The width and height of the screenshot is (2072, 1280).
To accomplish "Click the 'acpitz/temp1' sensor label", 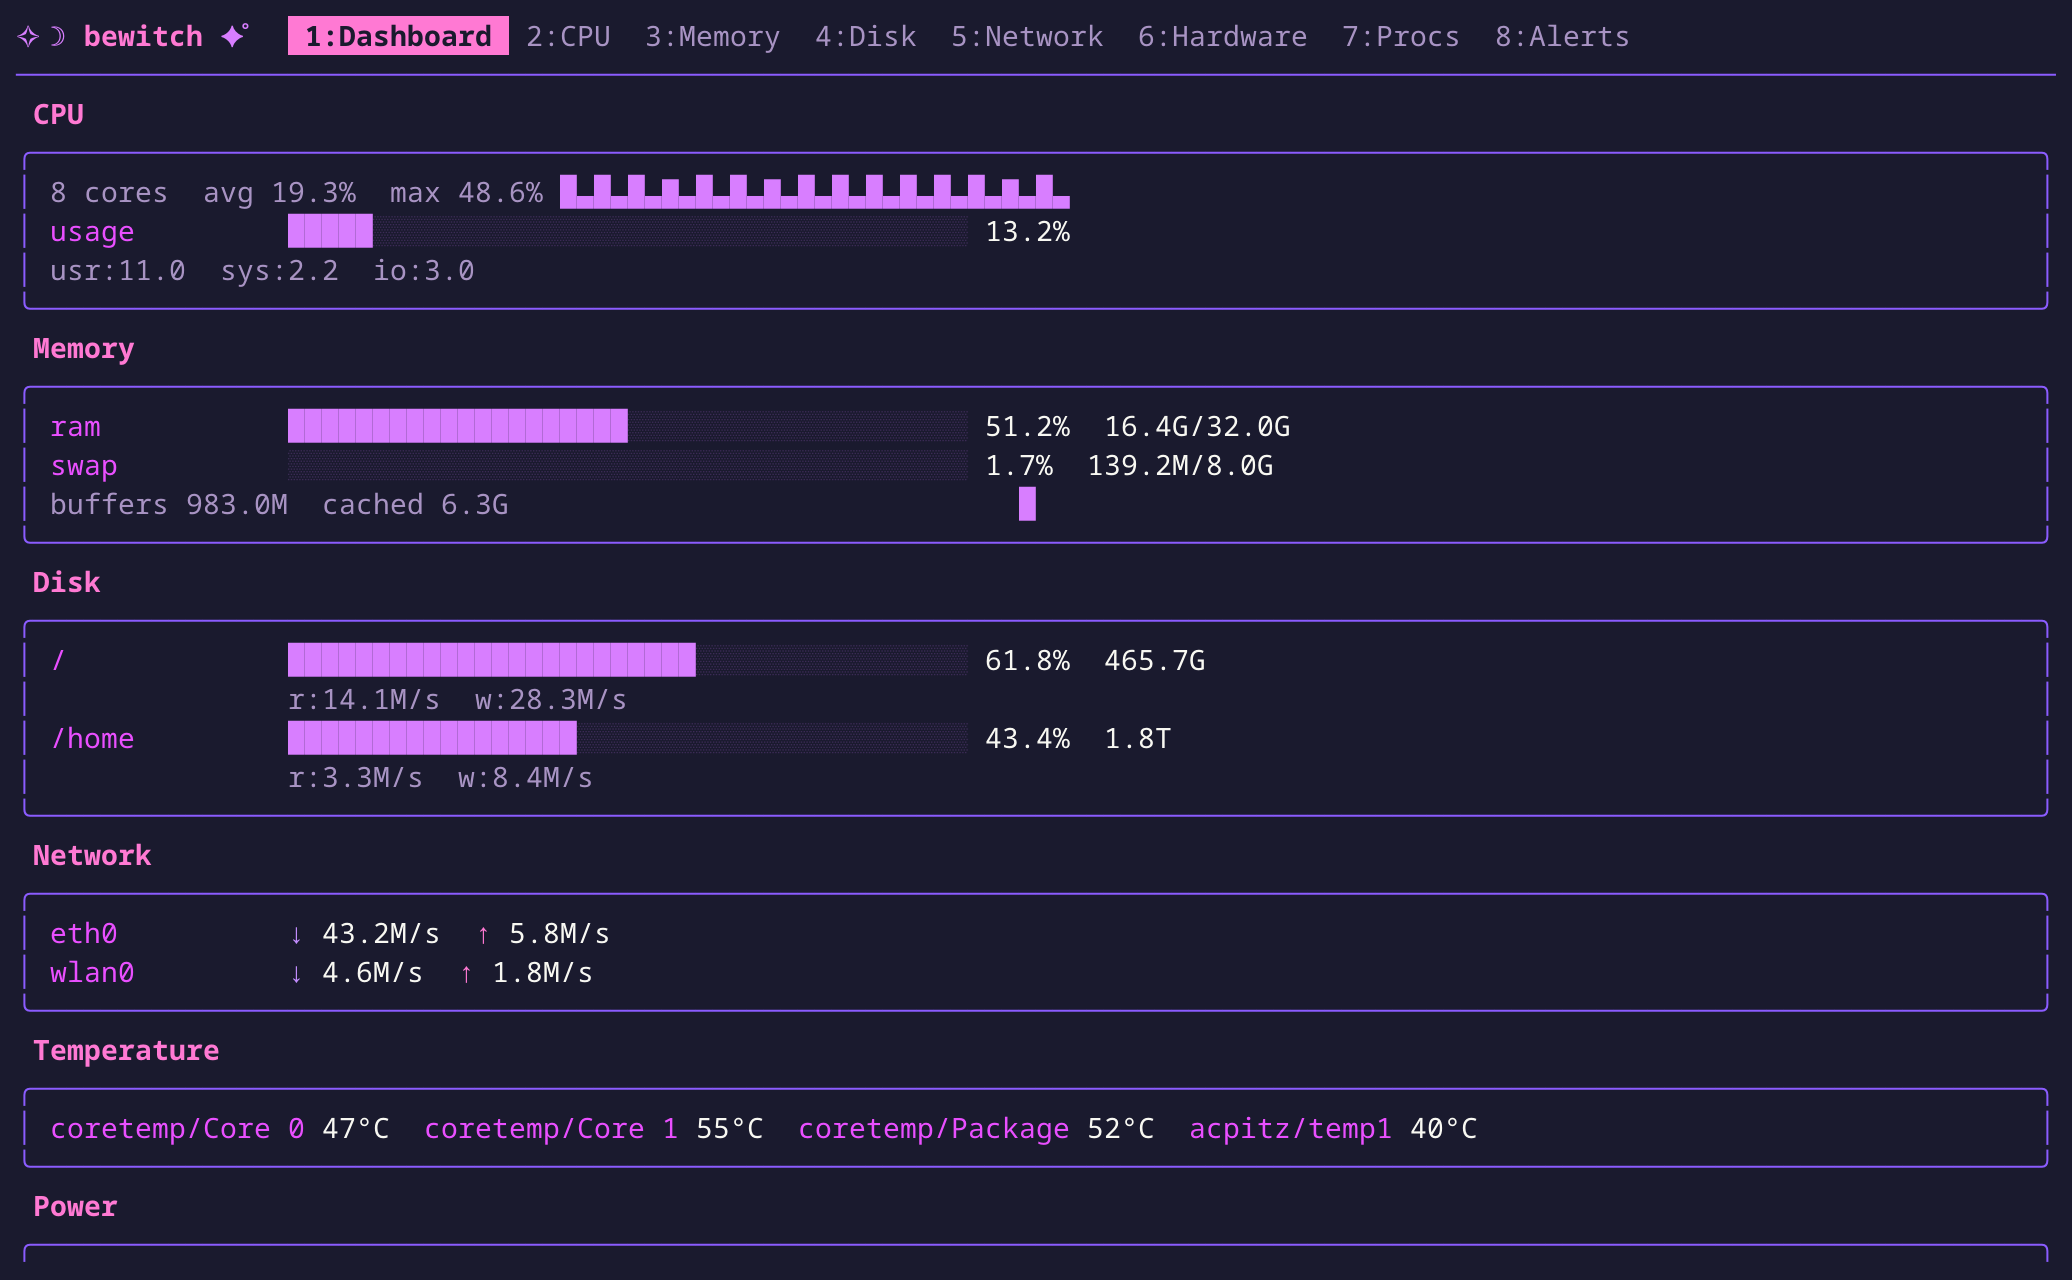I will (x=1290, y=1128).
